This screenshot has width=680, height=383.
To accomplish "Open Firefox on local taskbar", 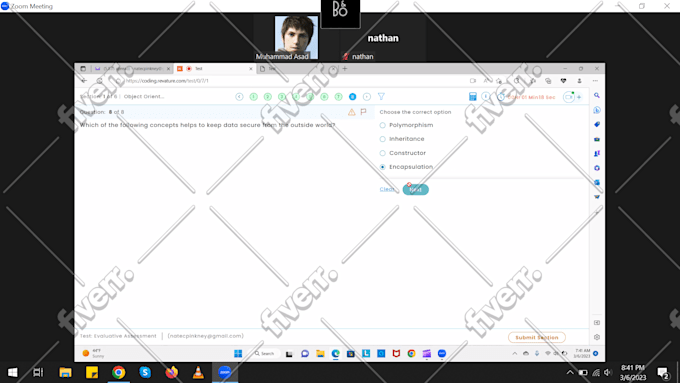I will (172, 372).
